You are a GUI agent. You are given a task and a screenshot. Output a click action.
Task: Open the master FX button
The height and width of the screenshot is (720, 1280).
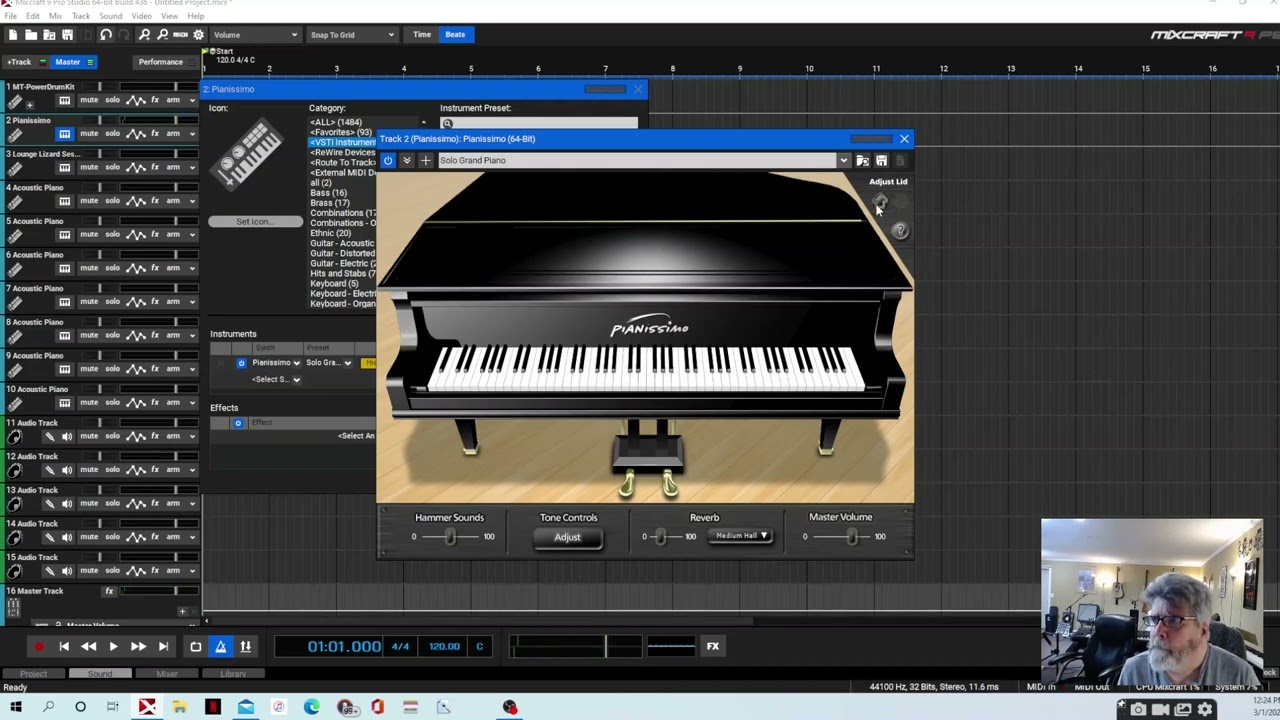(713, 646)
